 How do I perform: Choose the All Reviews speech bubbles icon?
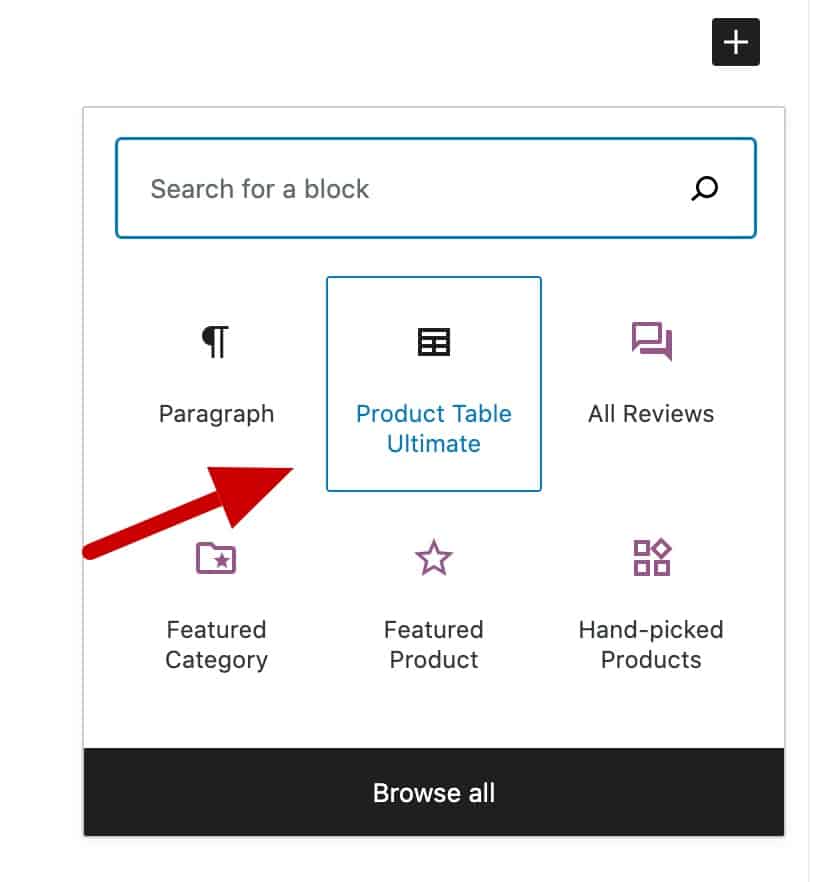651,341
